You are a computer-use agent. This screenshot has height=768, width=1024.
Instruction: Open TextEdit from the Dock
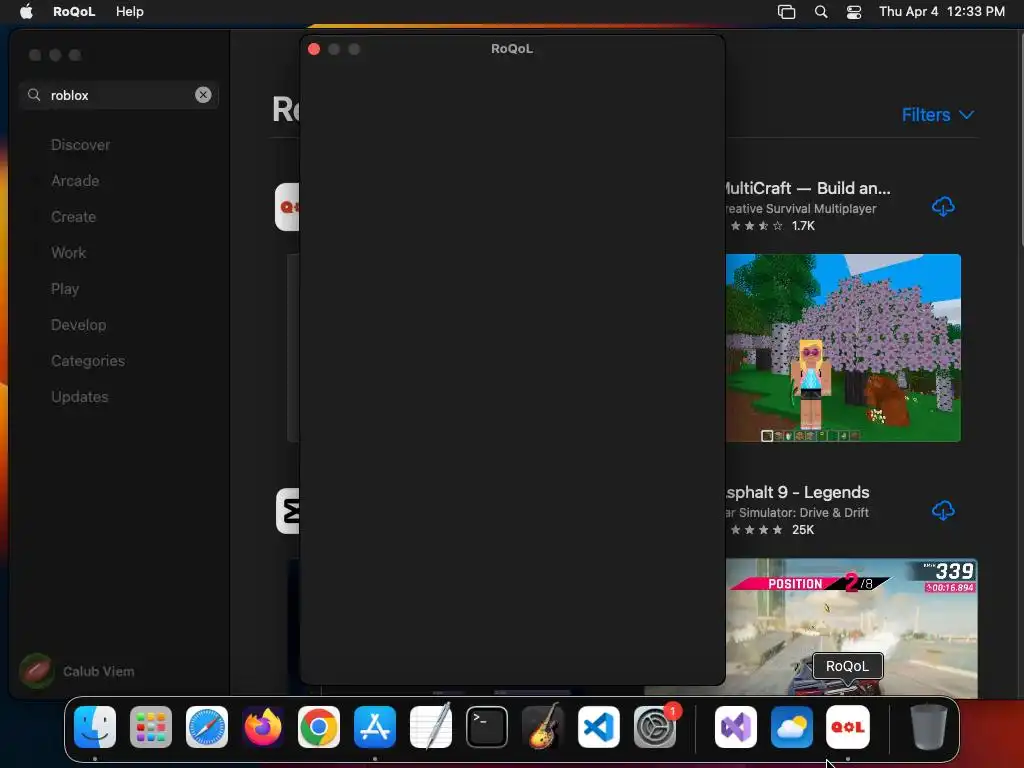[x=431, y=726]
